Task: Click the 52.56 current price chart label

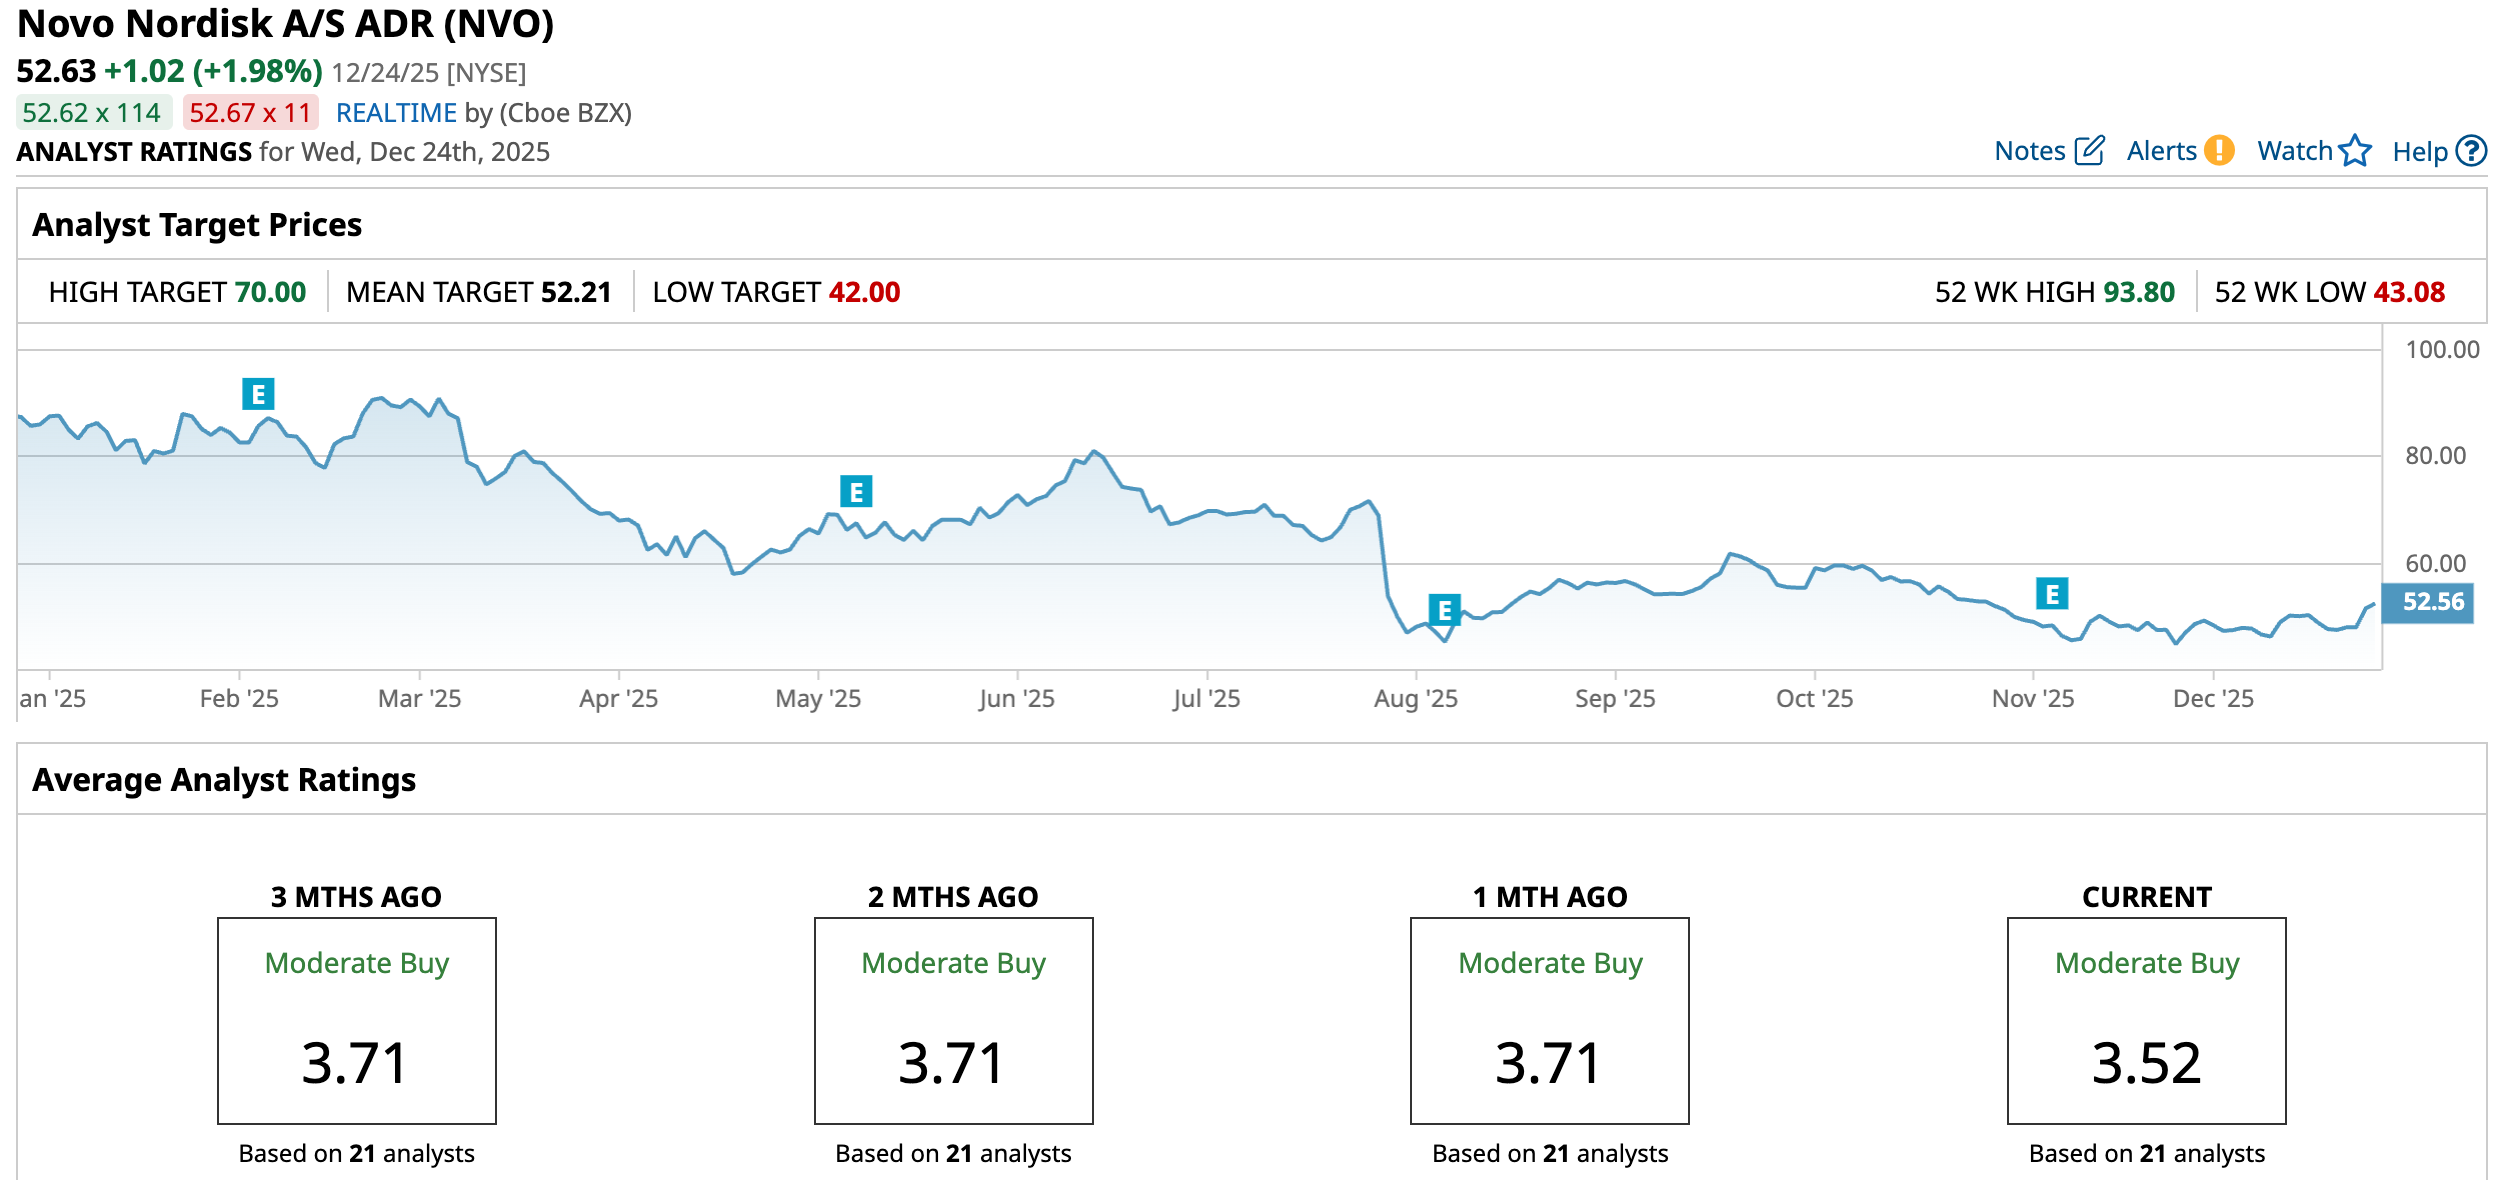Action: [2428, 602]
